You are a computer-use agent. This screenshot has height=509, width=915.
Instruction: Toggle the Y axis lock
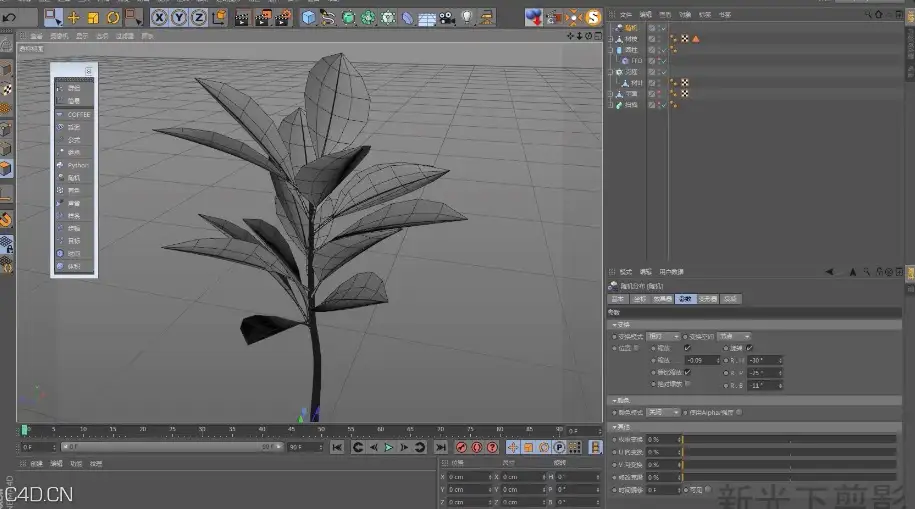[x=179, y=18]
